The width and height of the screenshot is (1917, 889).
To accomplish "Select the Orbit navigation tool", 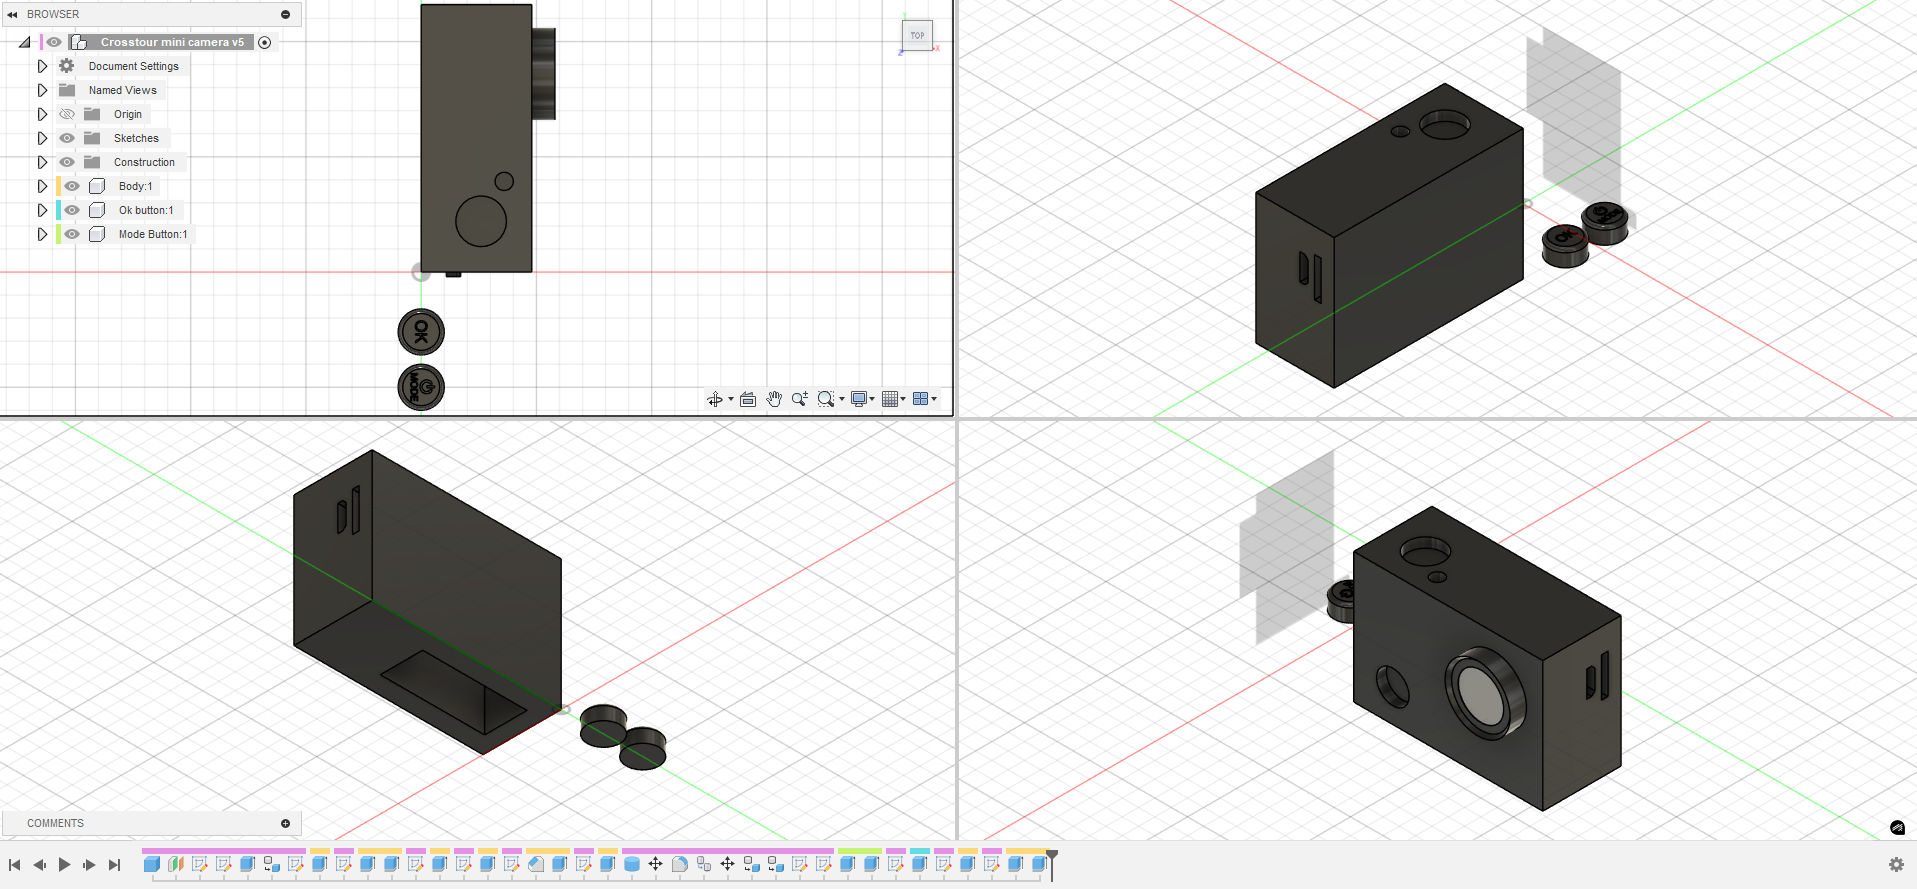I will click(714, 399).
